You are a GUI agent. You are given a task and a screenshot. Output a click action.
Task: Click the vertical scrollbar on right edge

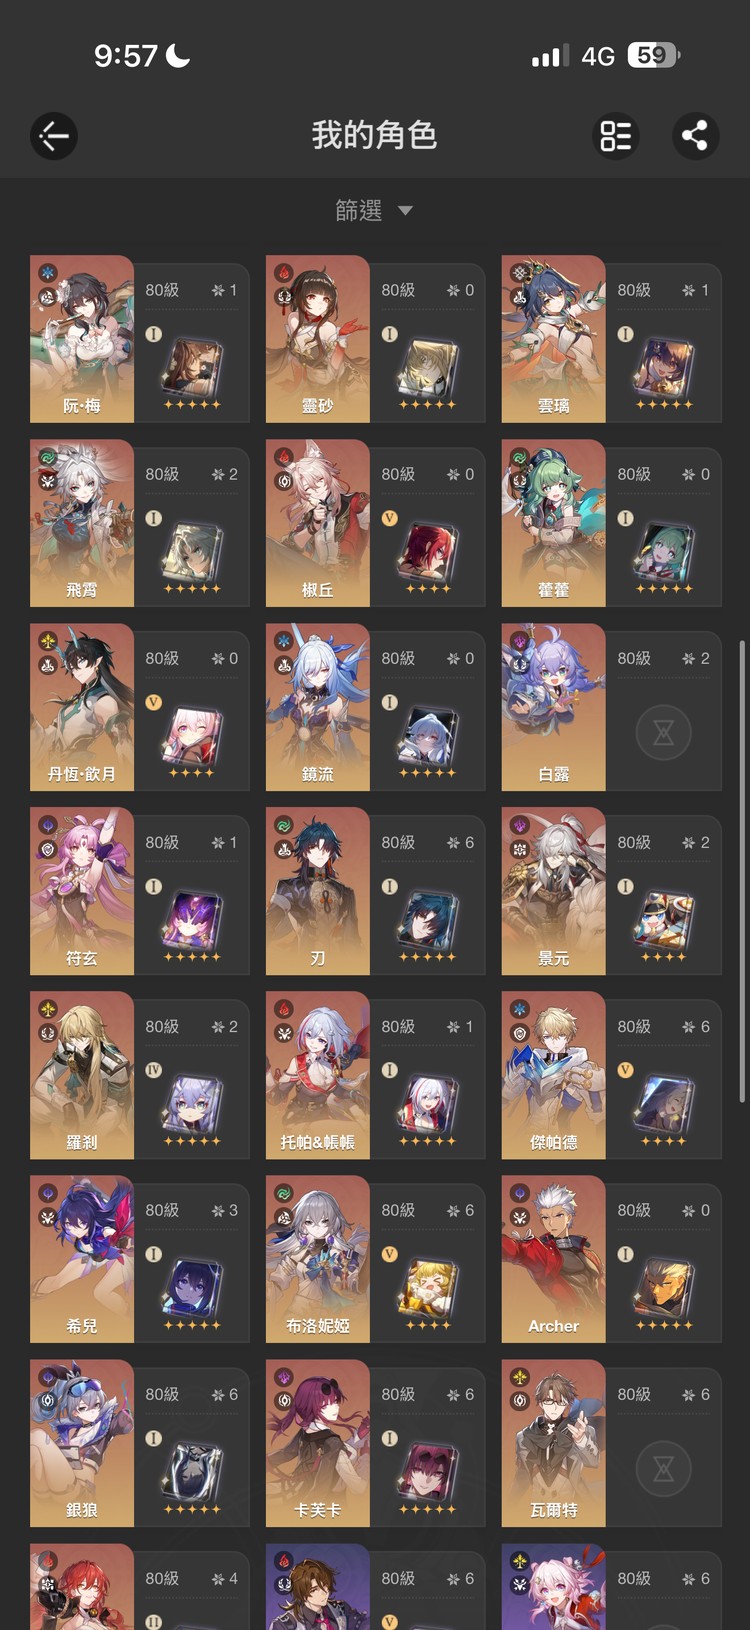pyautogui.click(x=741, y=870)
